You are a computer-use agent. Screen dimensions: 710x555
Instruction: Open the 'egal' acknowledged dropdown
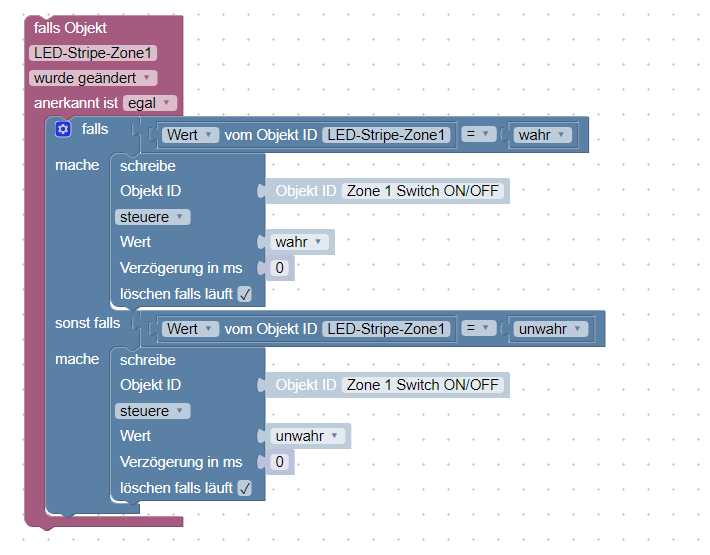[x=150, y=103]
